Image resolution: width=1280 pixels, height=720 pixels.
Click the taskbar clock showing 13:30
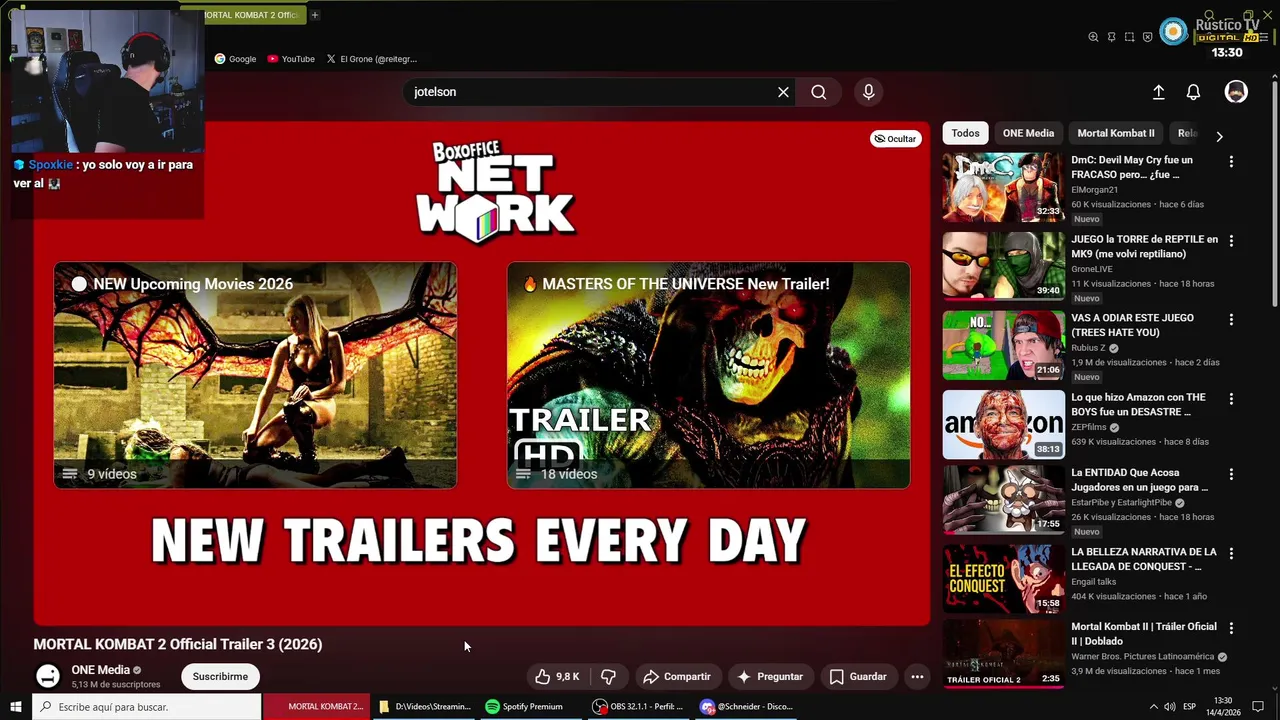click(1223, 707)
